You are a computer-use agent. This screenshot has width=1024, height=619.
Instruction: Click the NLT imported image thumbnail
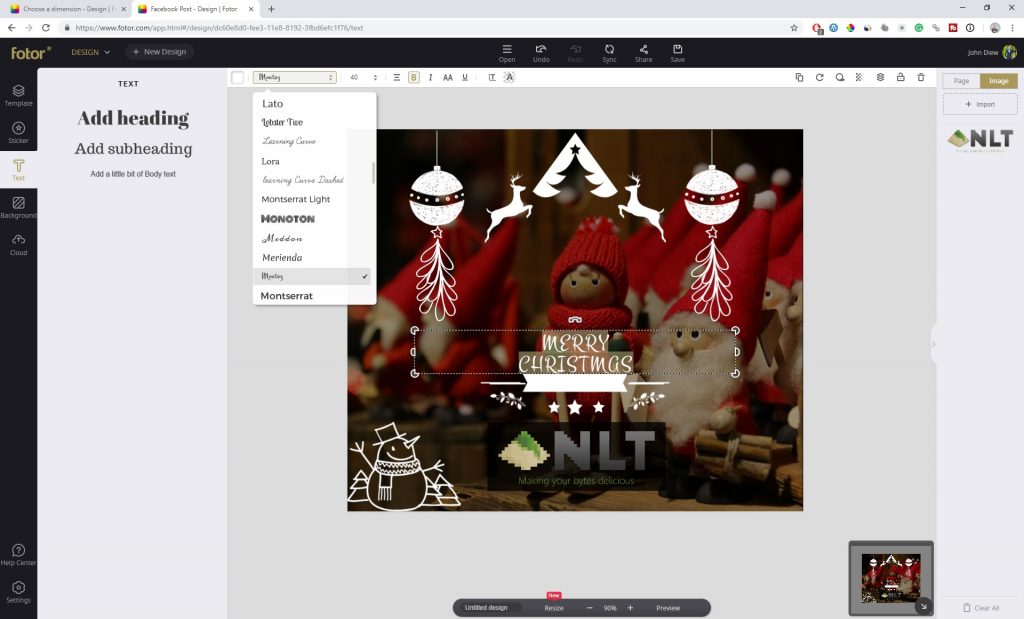click(980, 139)
